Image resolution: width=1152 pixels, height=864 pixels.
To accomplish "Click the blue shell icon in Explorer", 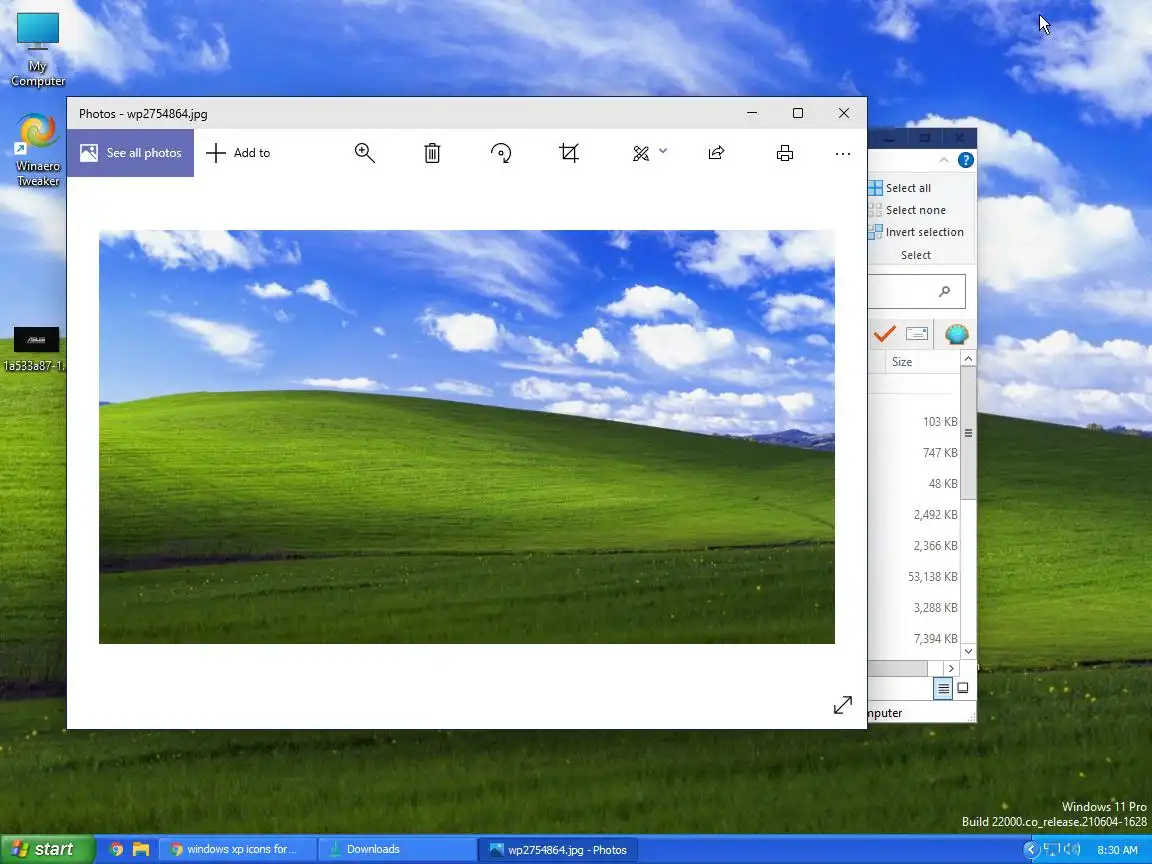I will [x=956, y=334].
